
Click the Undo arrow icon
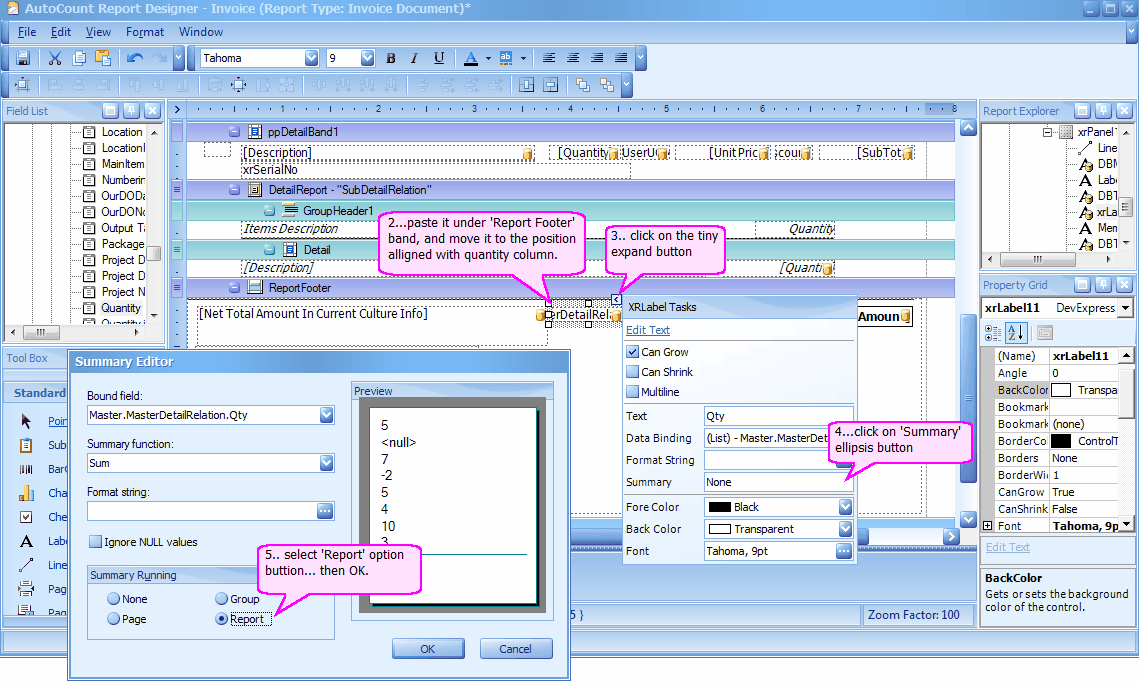tap(134, 58)
